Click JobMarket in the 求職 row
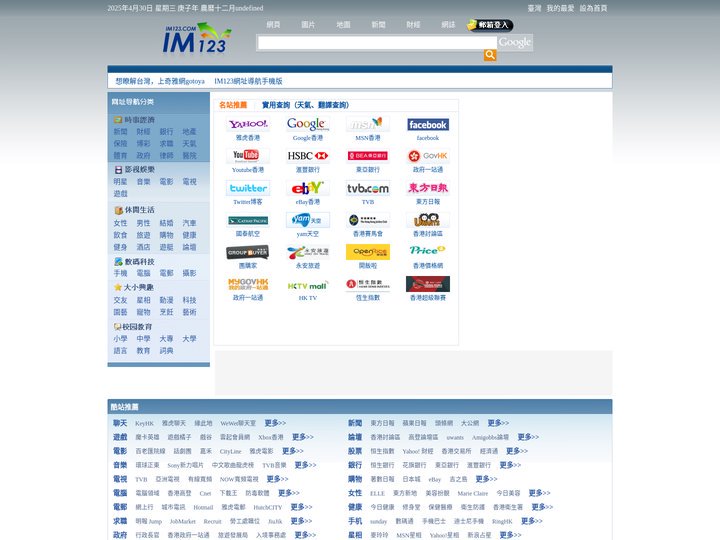 tap(182, 522)
